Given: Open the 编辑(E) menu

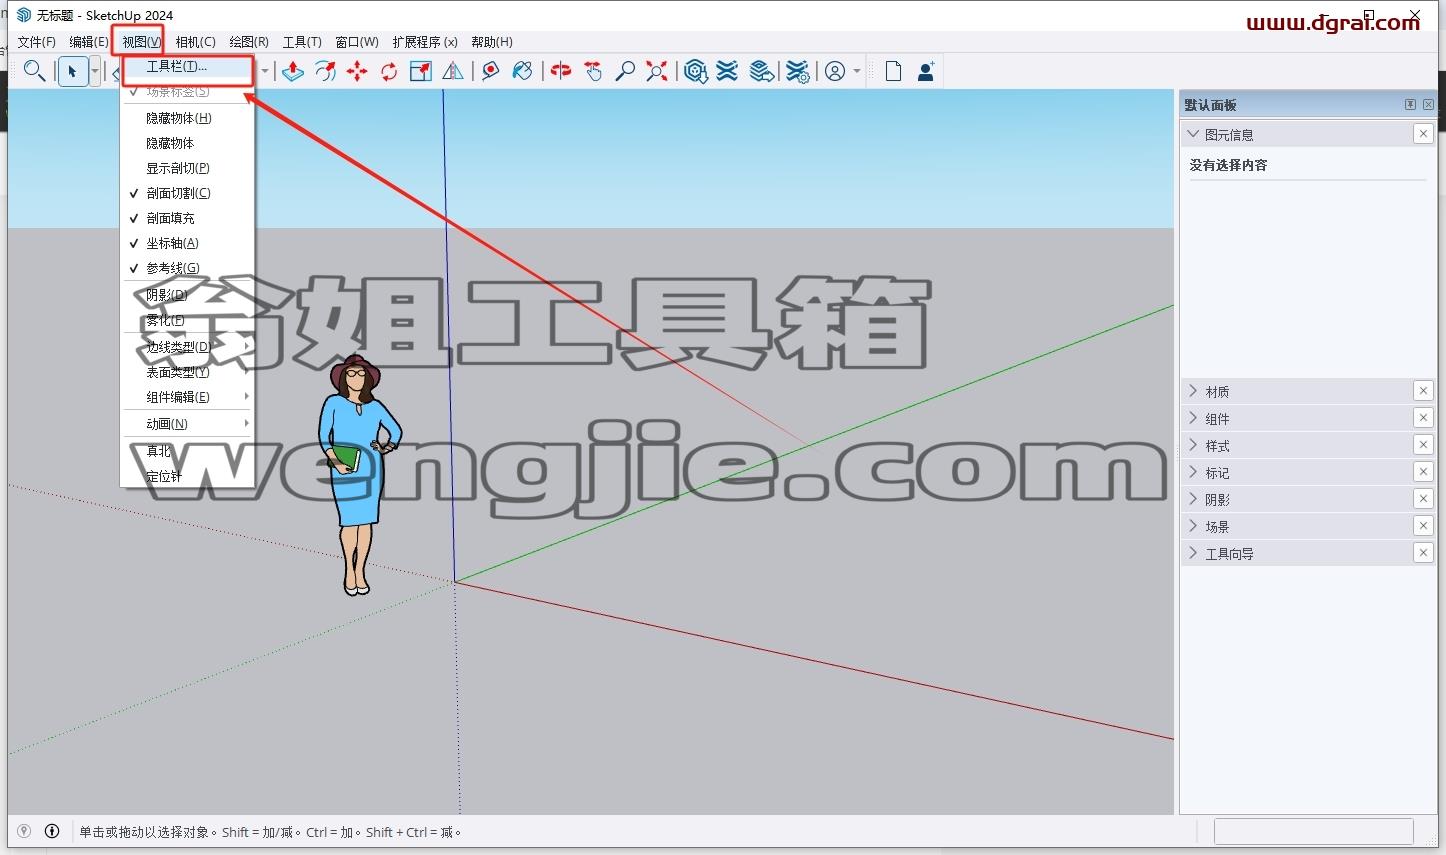Looking at the screenshot, I should tap(89, 42).
